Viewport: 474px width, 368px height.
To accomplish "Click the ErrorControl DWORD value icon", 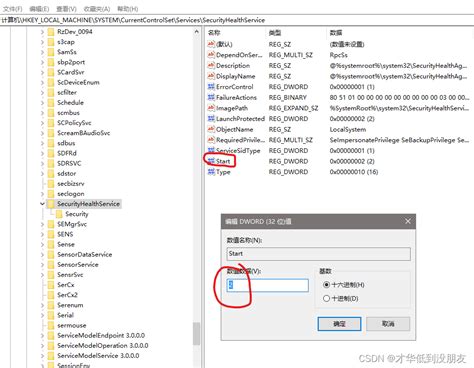I will click(x=211, y=87).
